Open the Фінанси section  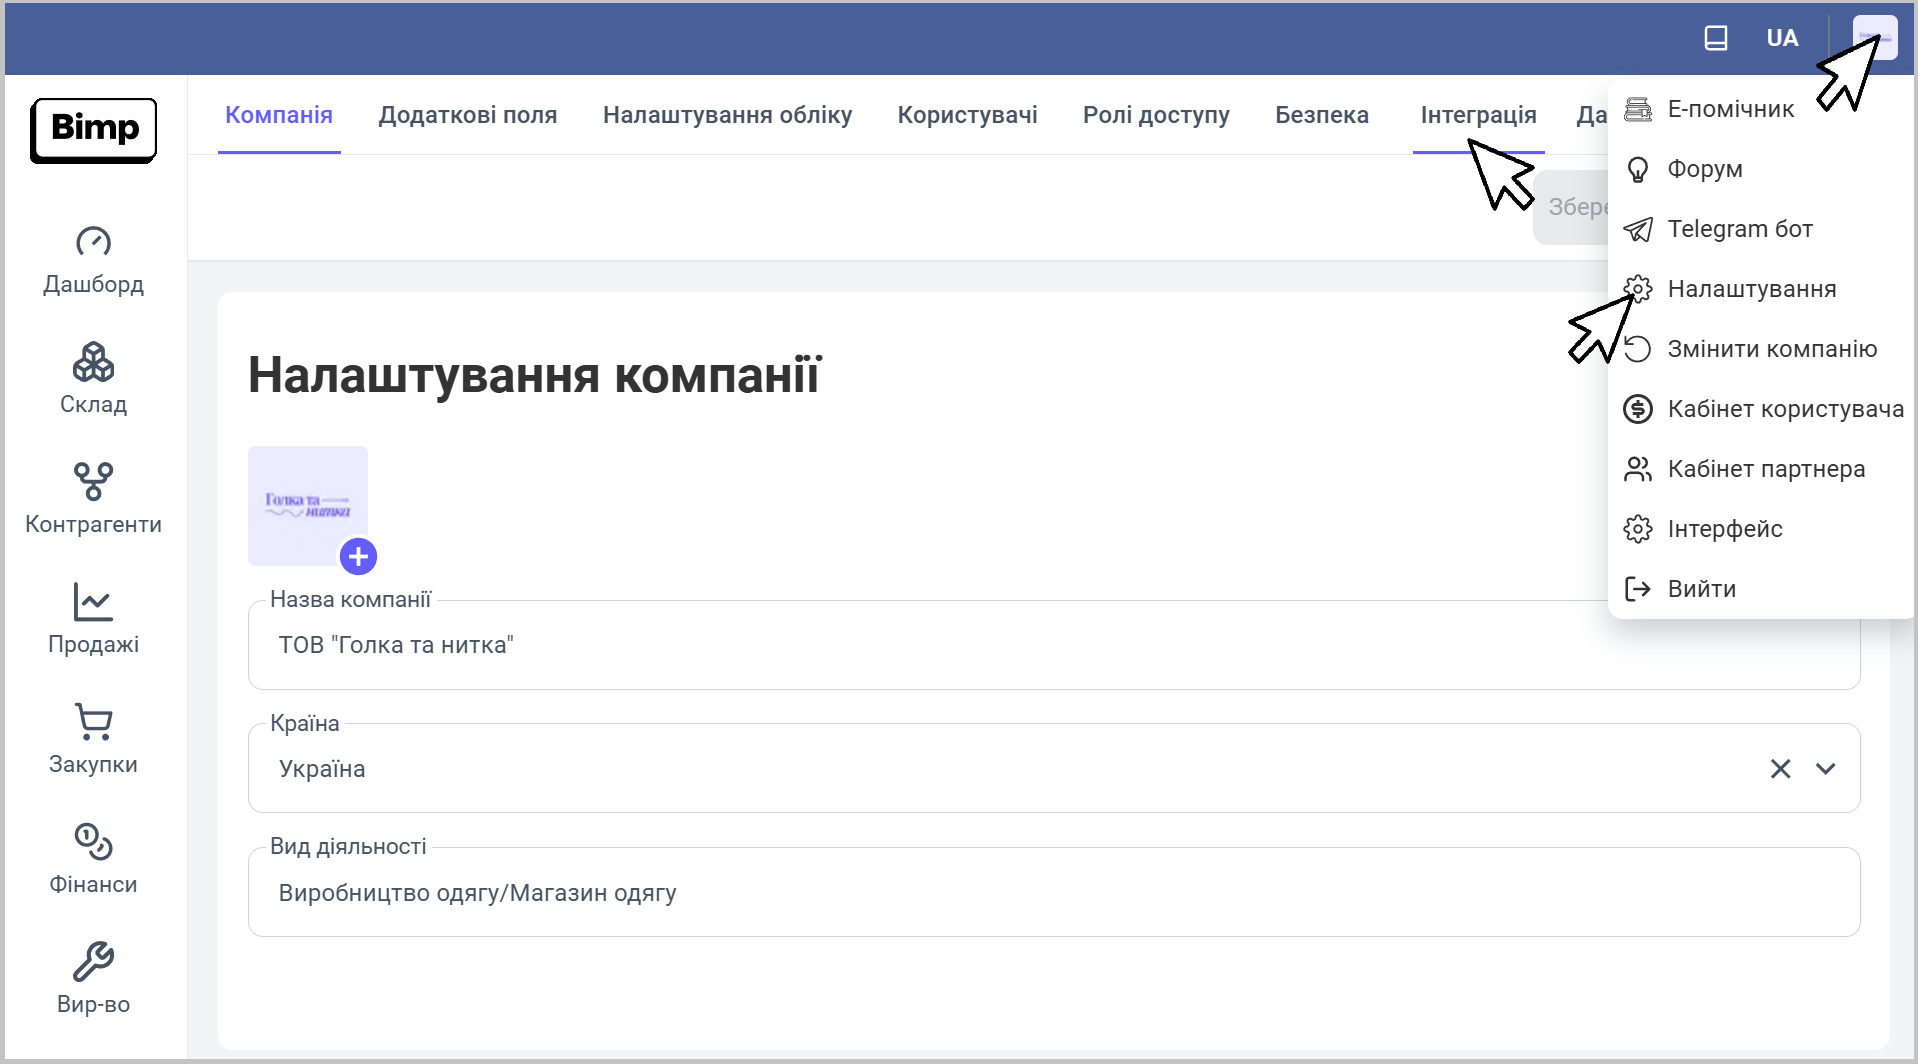pos(93,842)
